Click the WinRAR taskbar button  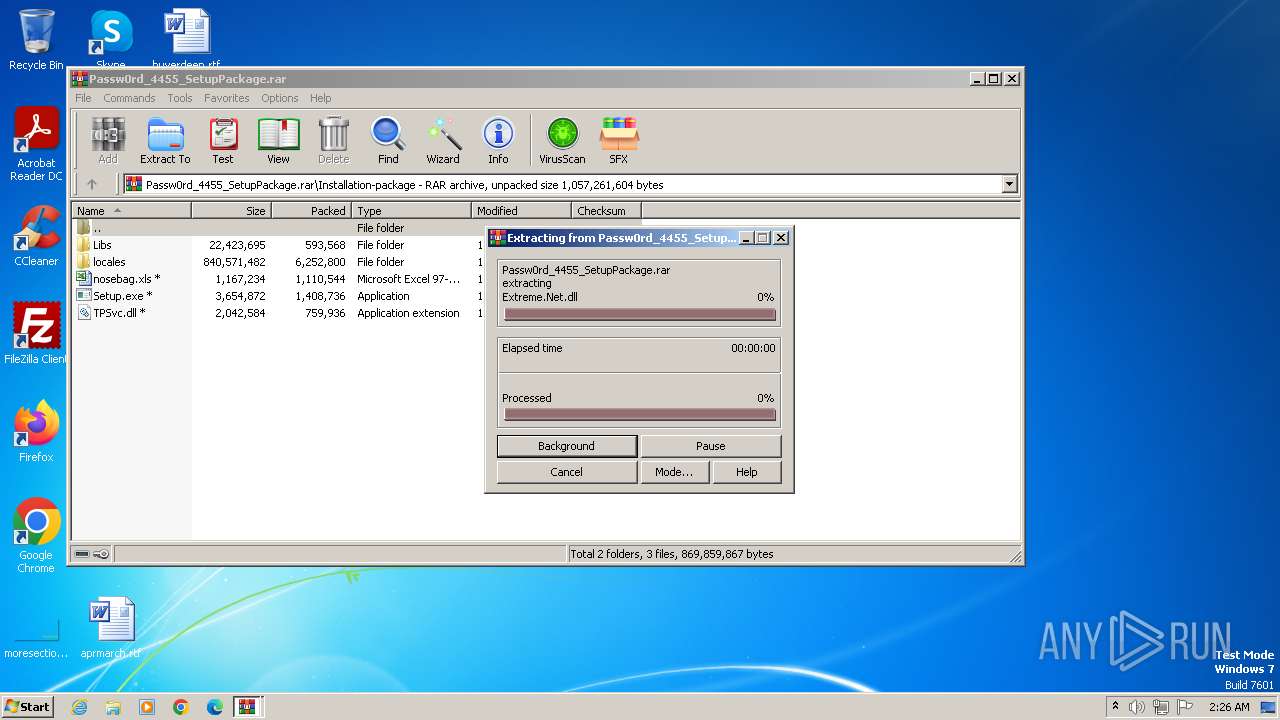click(x=248, y=707)
